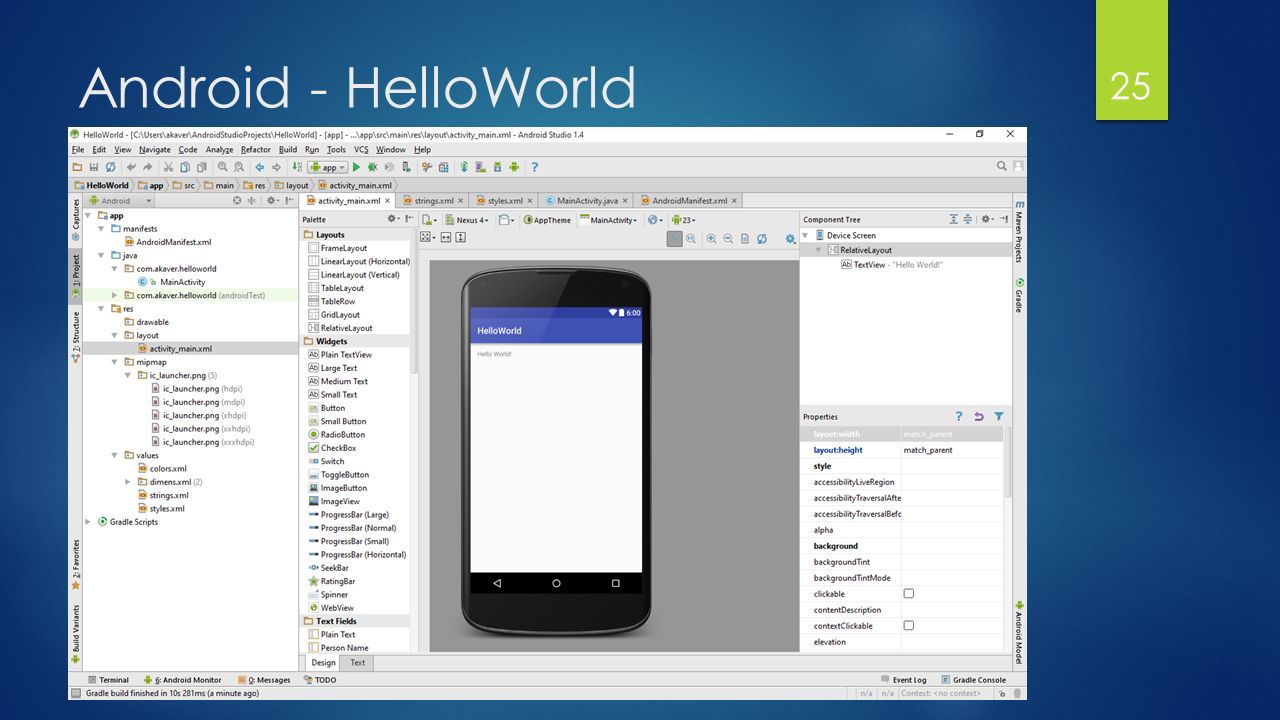Click the Properties filter funnel icon
The image size is (1280, 720).
pos(998,416)
